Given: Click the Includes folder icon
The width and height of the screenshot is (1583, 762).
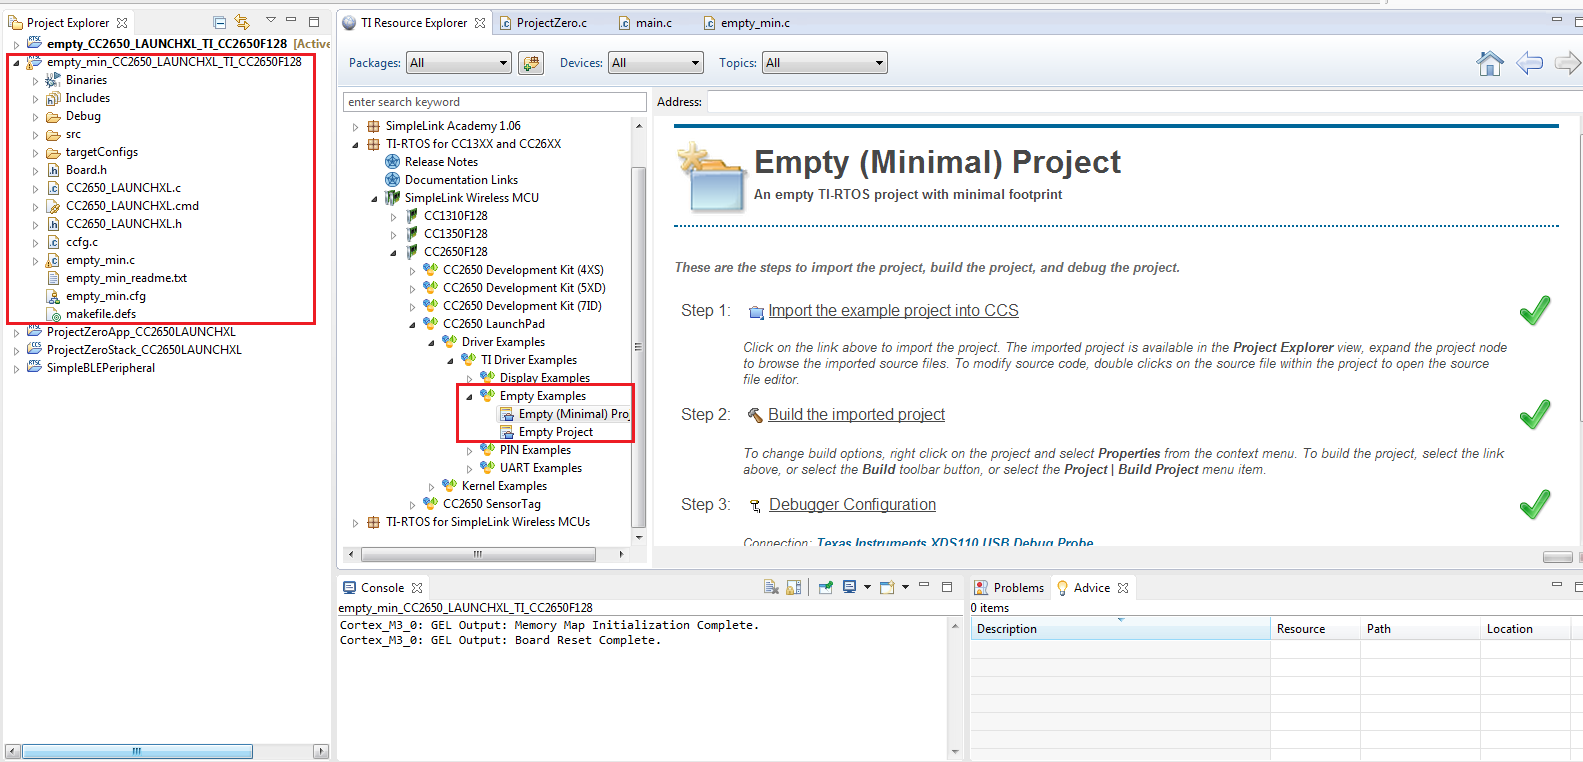Looking at the screenshot, I should (53, 98).
